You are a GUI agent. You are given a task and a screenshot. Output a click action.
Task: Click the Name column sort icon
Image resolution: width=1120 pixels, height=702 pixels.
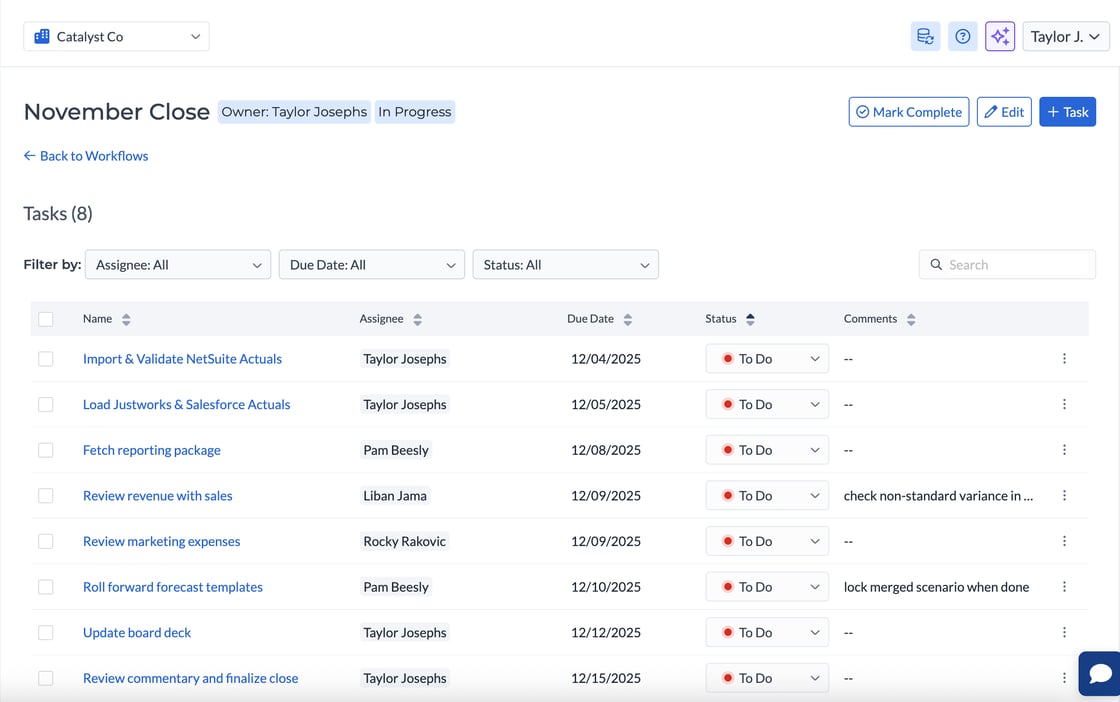click(125, 318)
